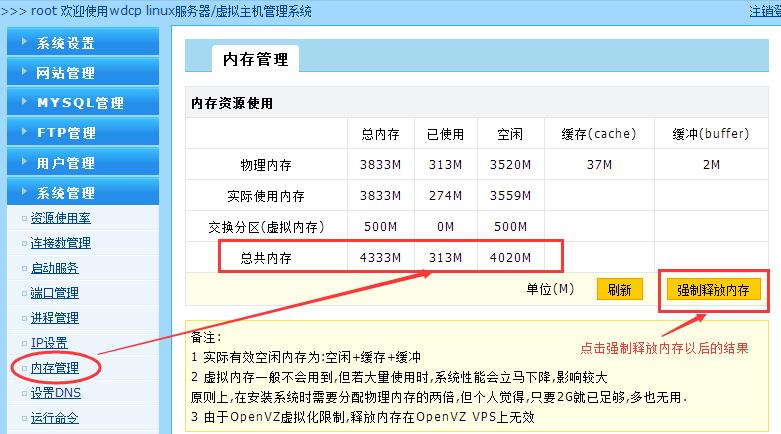The height and width of the screenshot is (434, 781).
Task: Open the 资源使用率 link
Action: [x=62, y=218]
